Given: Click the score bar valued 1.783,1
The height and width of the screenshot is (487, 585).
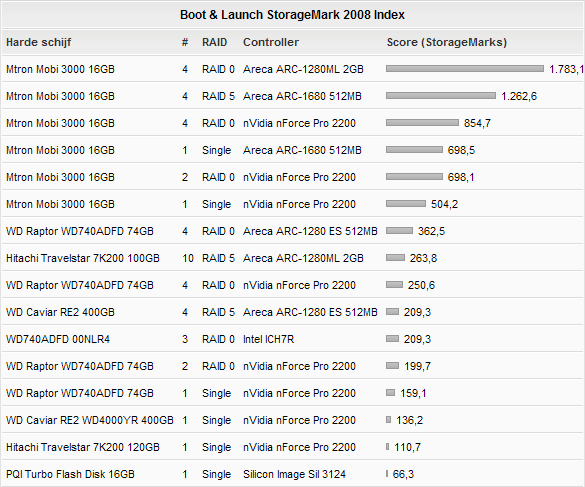Looking at the screenshot, I should tap(465, 69).
